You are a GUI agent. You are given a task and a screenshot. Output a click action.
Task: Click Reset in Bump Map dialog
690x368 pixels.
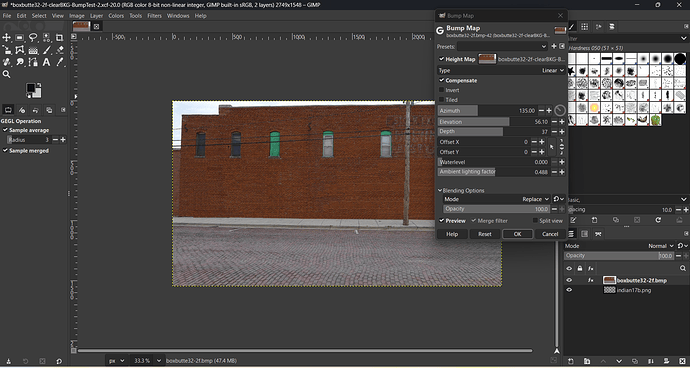485,234
